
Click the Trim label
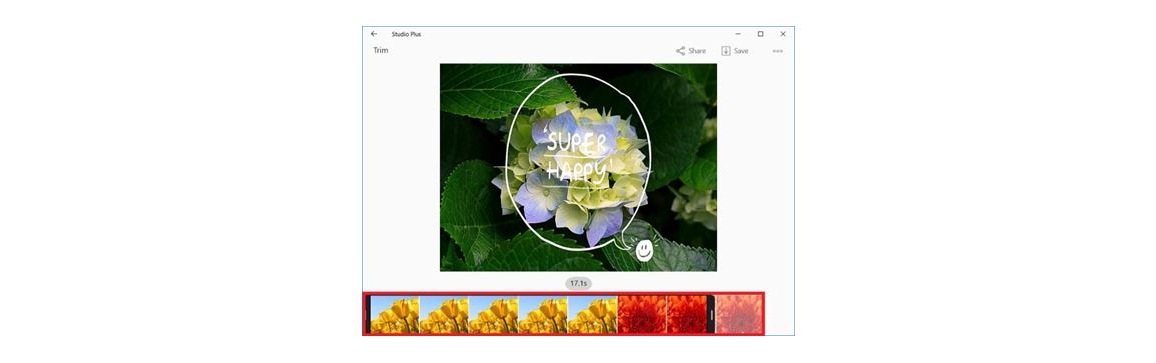(380, 50)
